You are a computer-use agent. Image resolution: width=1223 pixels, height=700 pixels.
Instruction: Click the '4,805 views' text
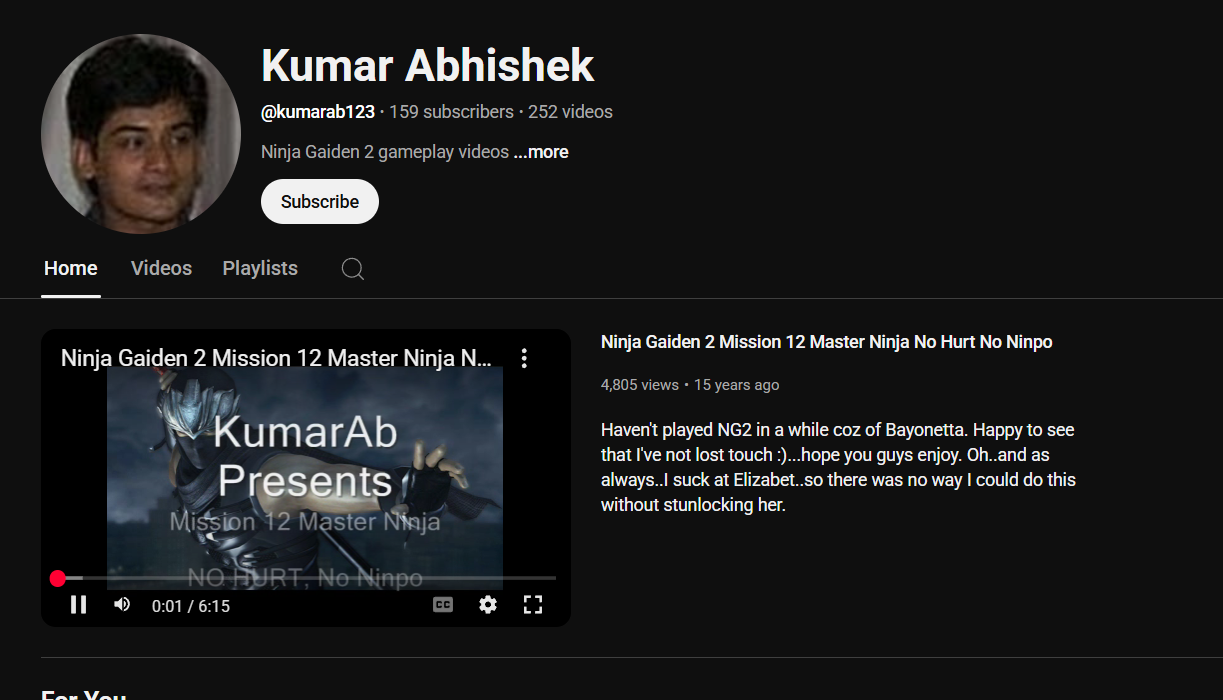click(640, 385)
